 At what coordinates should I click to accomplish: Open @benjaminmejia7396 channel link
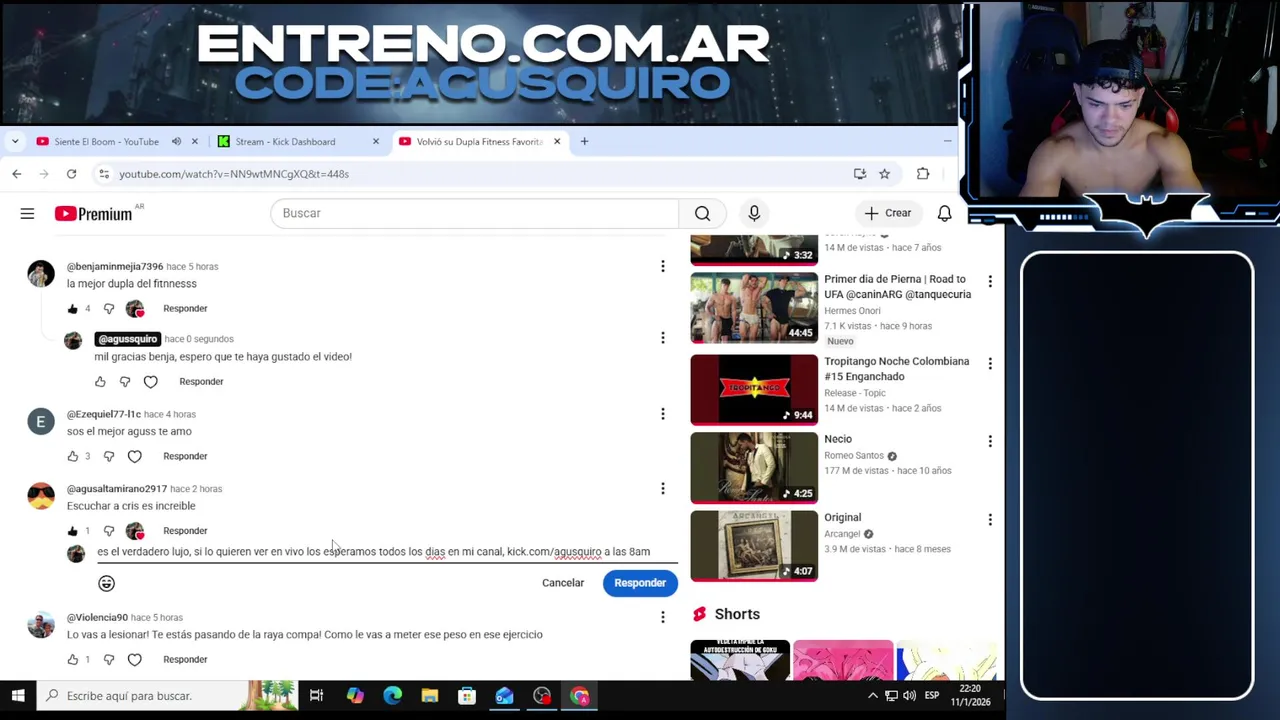pyautogui.click(x=115, y=267)
